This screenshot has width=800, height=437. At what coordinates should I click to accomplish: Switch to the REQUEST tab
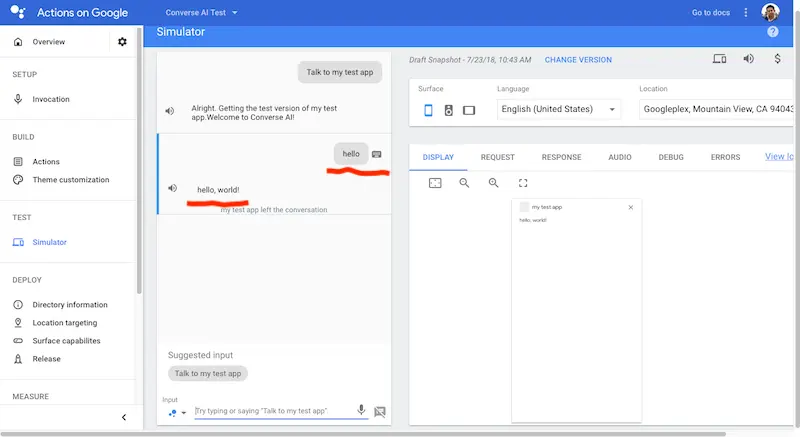497,157
